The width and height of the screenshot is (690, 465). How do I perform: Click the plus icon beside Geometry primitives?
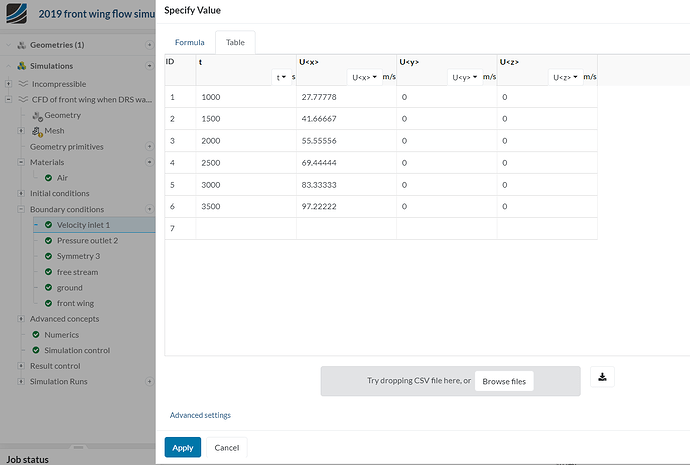(x=150, y=146)
